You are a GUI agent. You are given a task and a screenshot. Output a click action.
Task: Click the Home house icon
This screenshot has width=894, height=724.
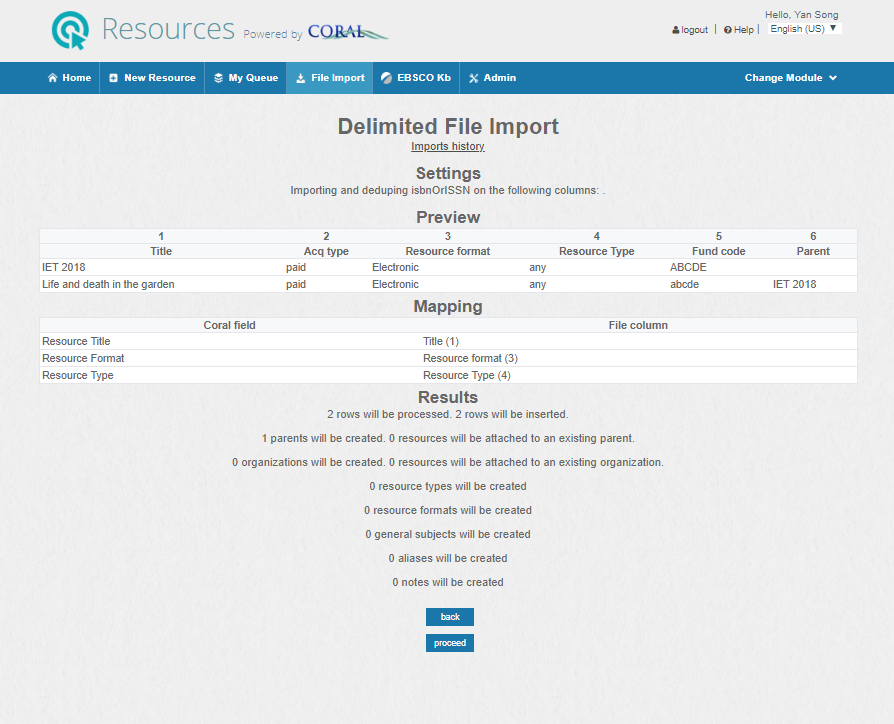pyautogui.click(x=52, y=78)
